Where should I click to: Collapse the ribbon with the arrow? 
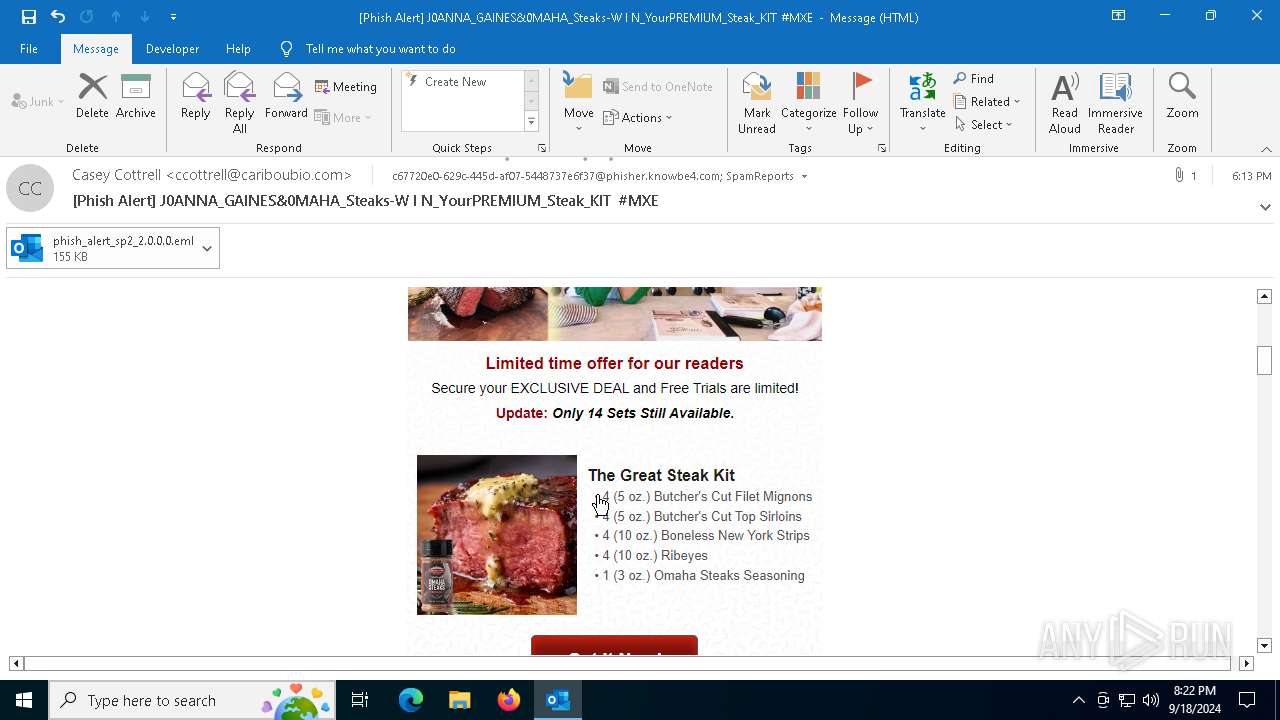coord(1266,149)
